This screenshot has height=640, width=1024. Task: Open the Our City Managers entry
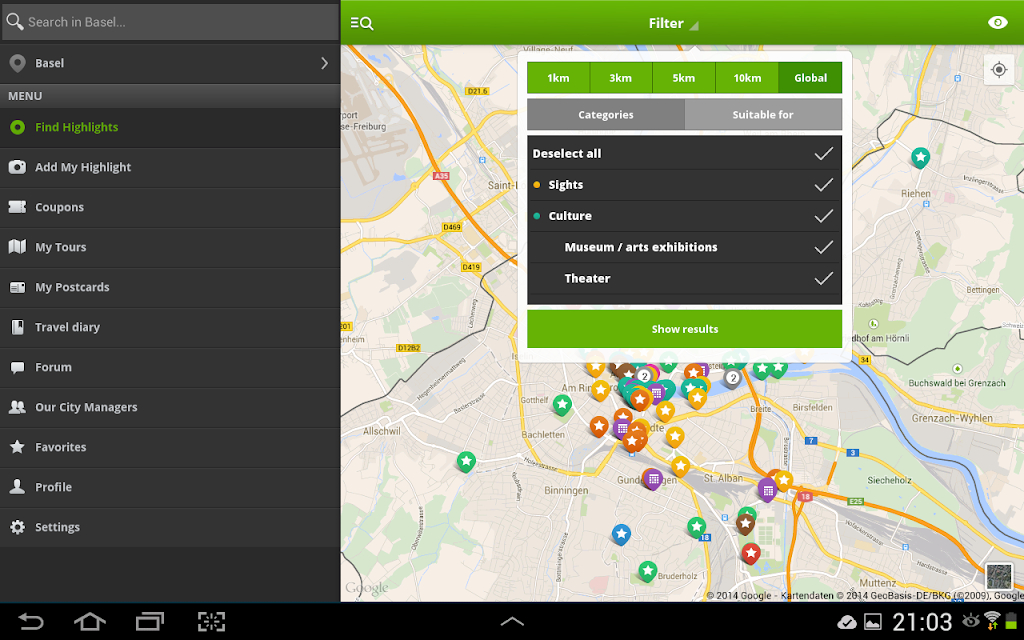[x=170, y=407]
